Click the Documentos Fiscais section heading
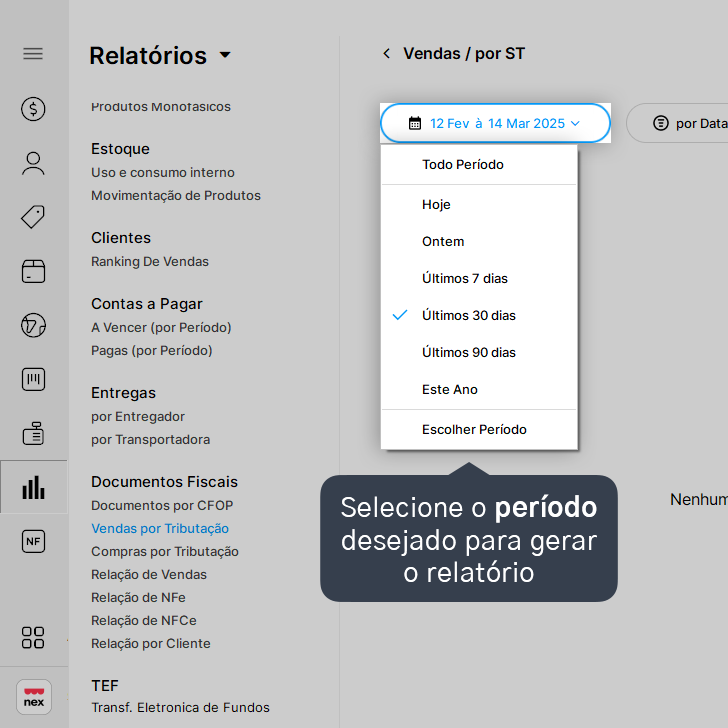The image size is (728, 728). click(164, 482)
